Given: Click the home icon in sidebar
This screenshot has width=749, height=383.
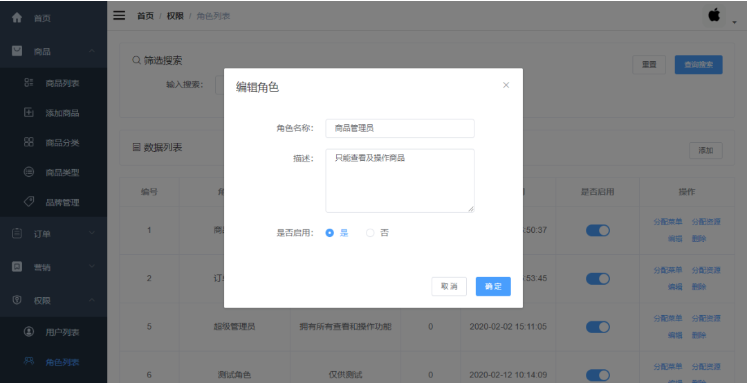Looking at the screenshot, I should pos(17,18).
